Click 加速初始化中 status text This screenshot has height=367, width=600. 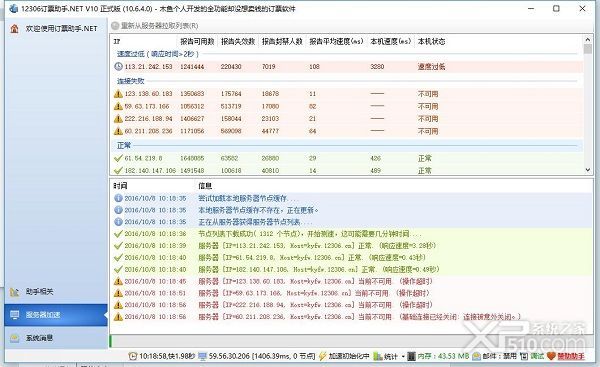(349, 356)
